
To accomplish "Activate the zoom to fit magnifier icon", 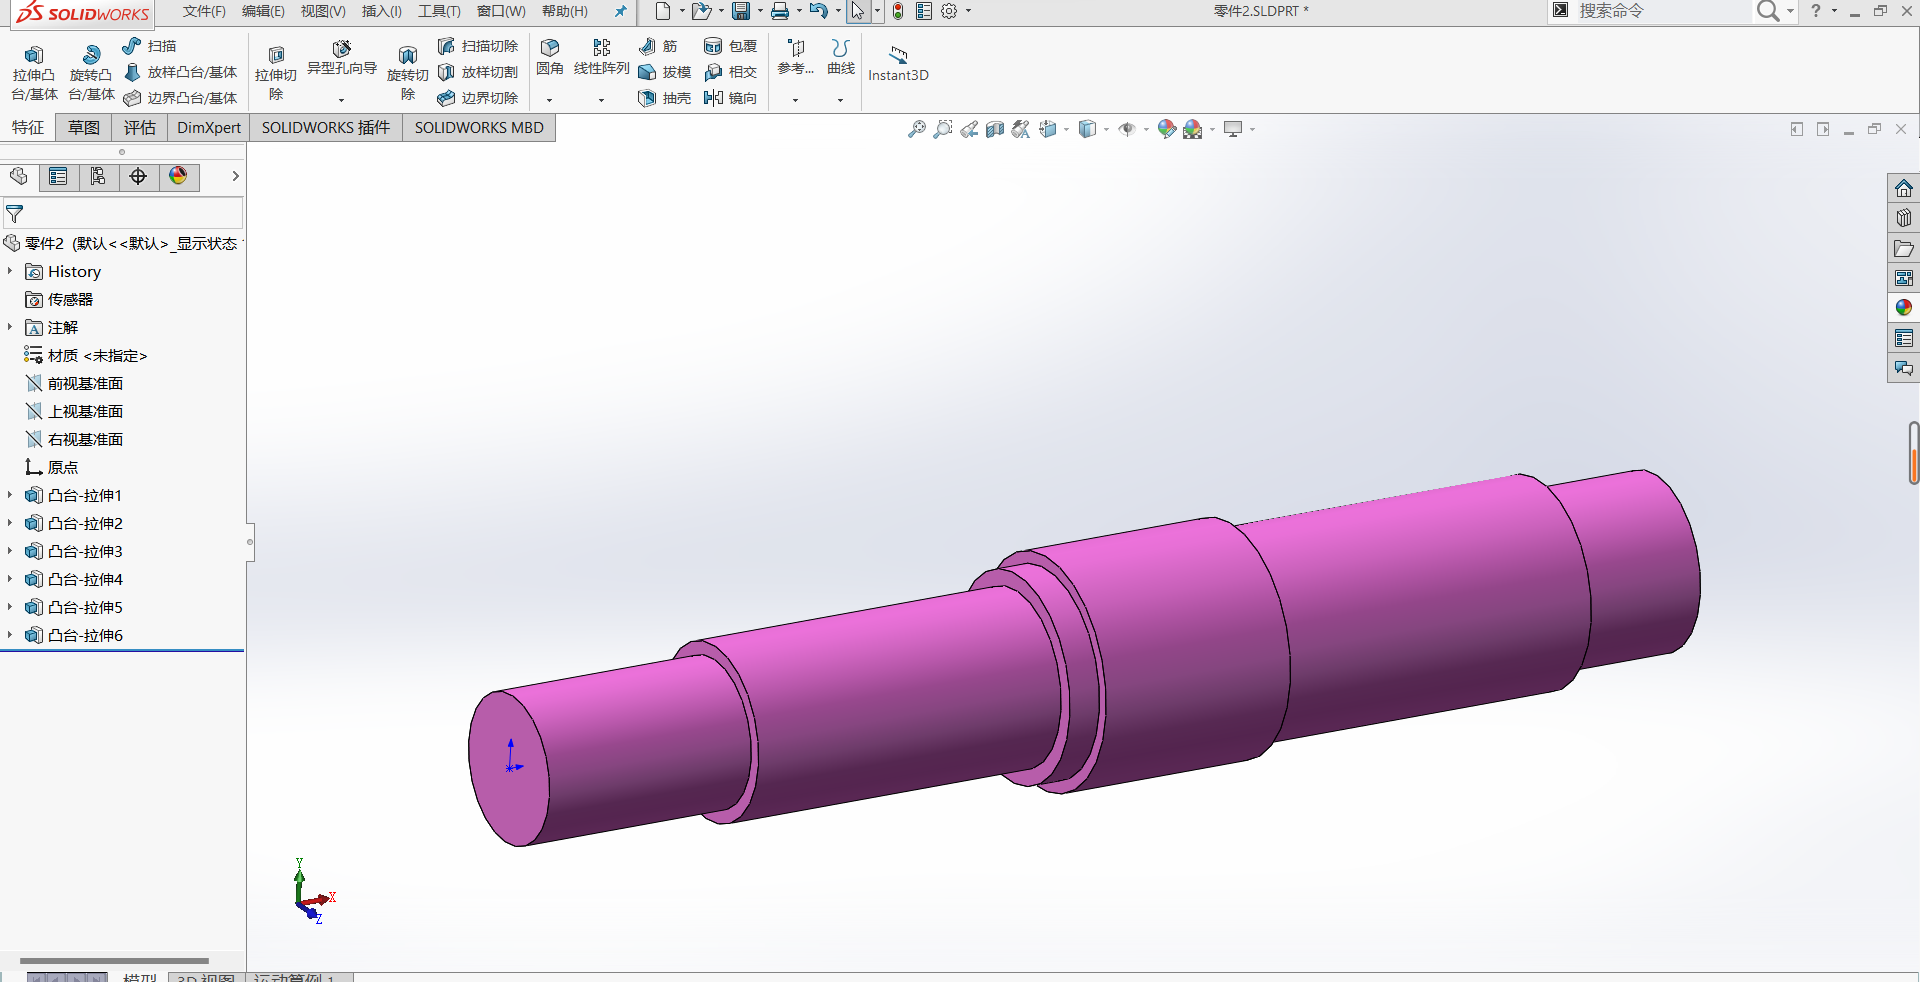I will tap(916, 129).
